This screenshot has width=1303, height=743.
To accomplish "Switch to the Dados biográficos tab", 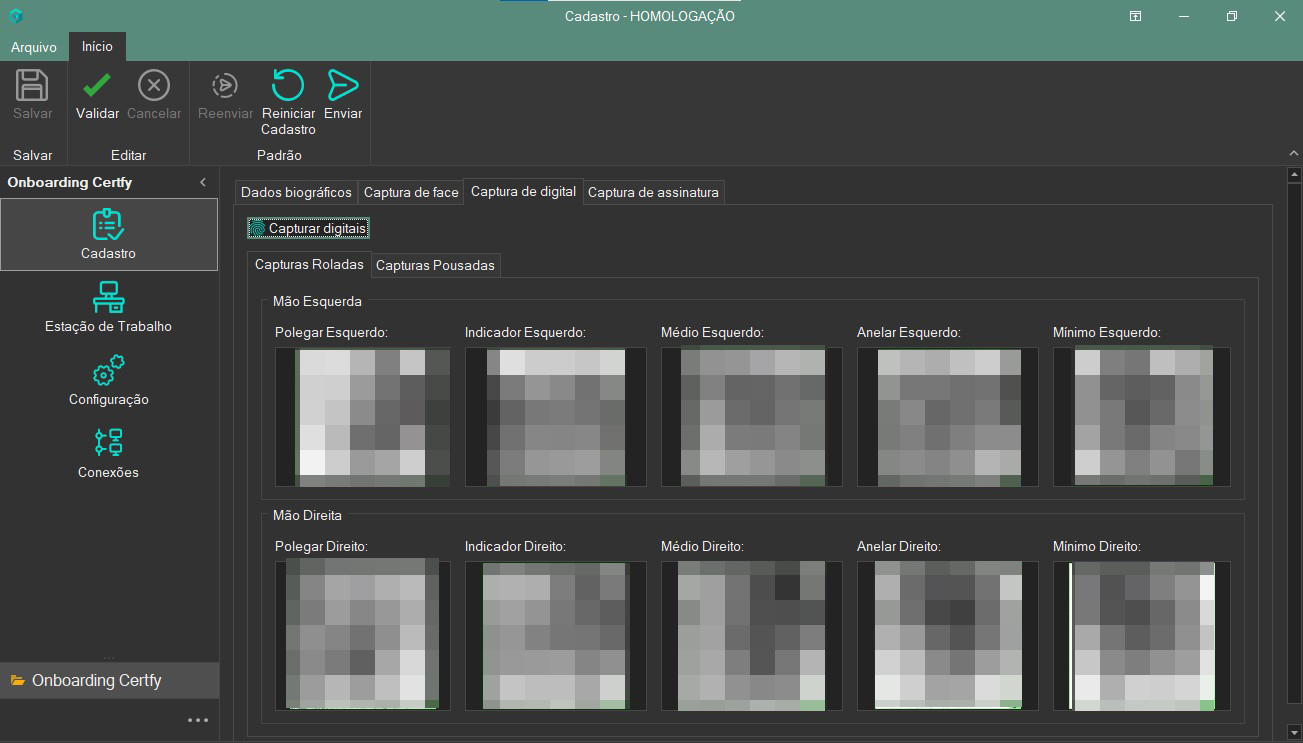I will [297, 192].
